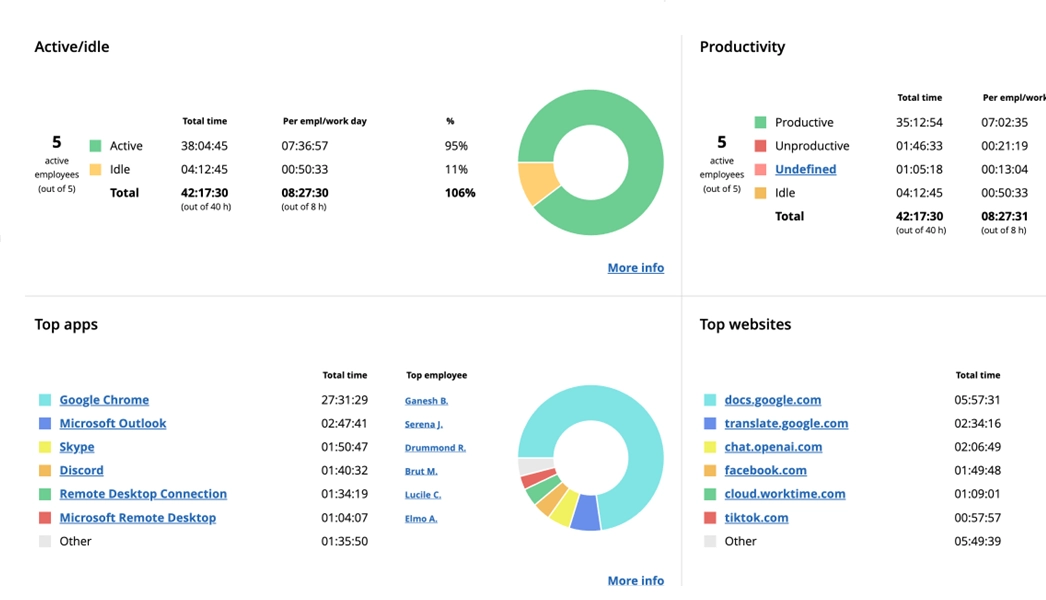Open Remote Desktop Connection app link
This screenshot has width=1046, height=600.
click(143, 494)
